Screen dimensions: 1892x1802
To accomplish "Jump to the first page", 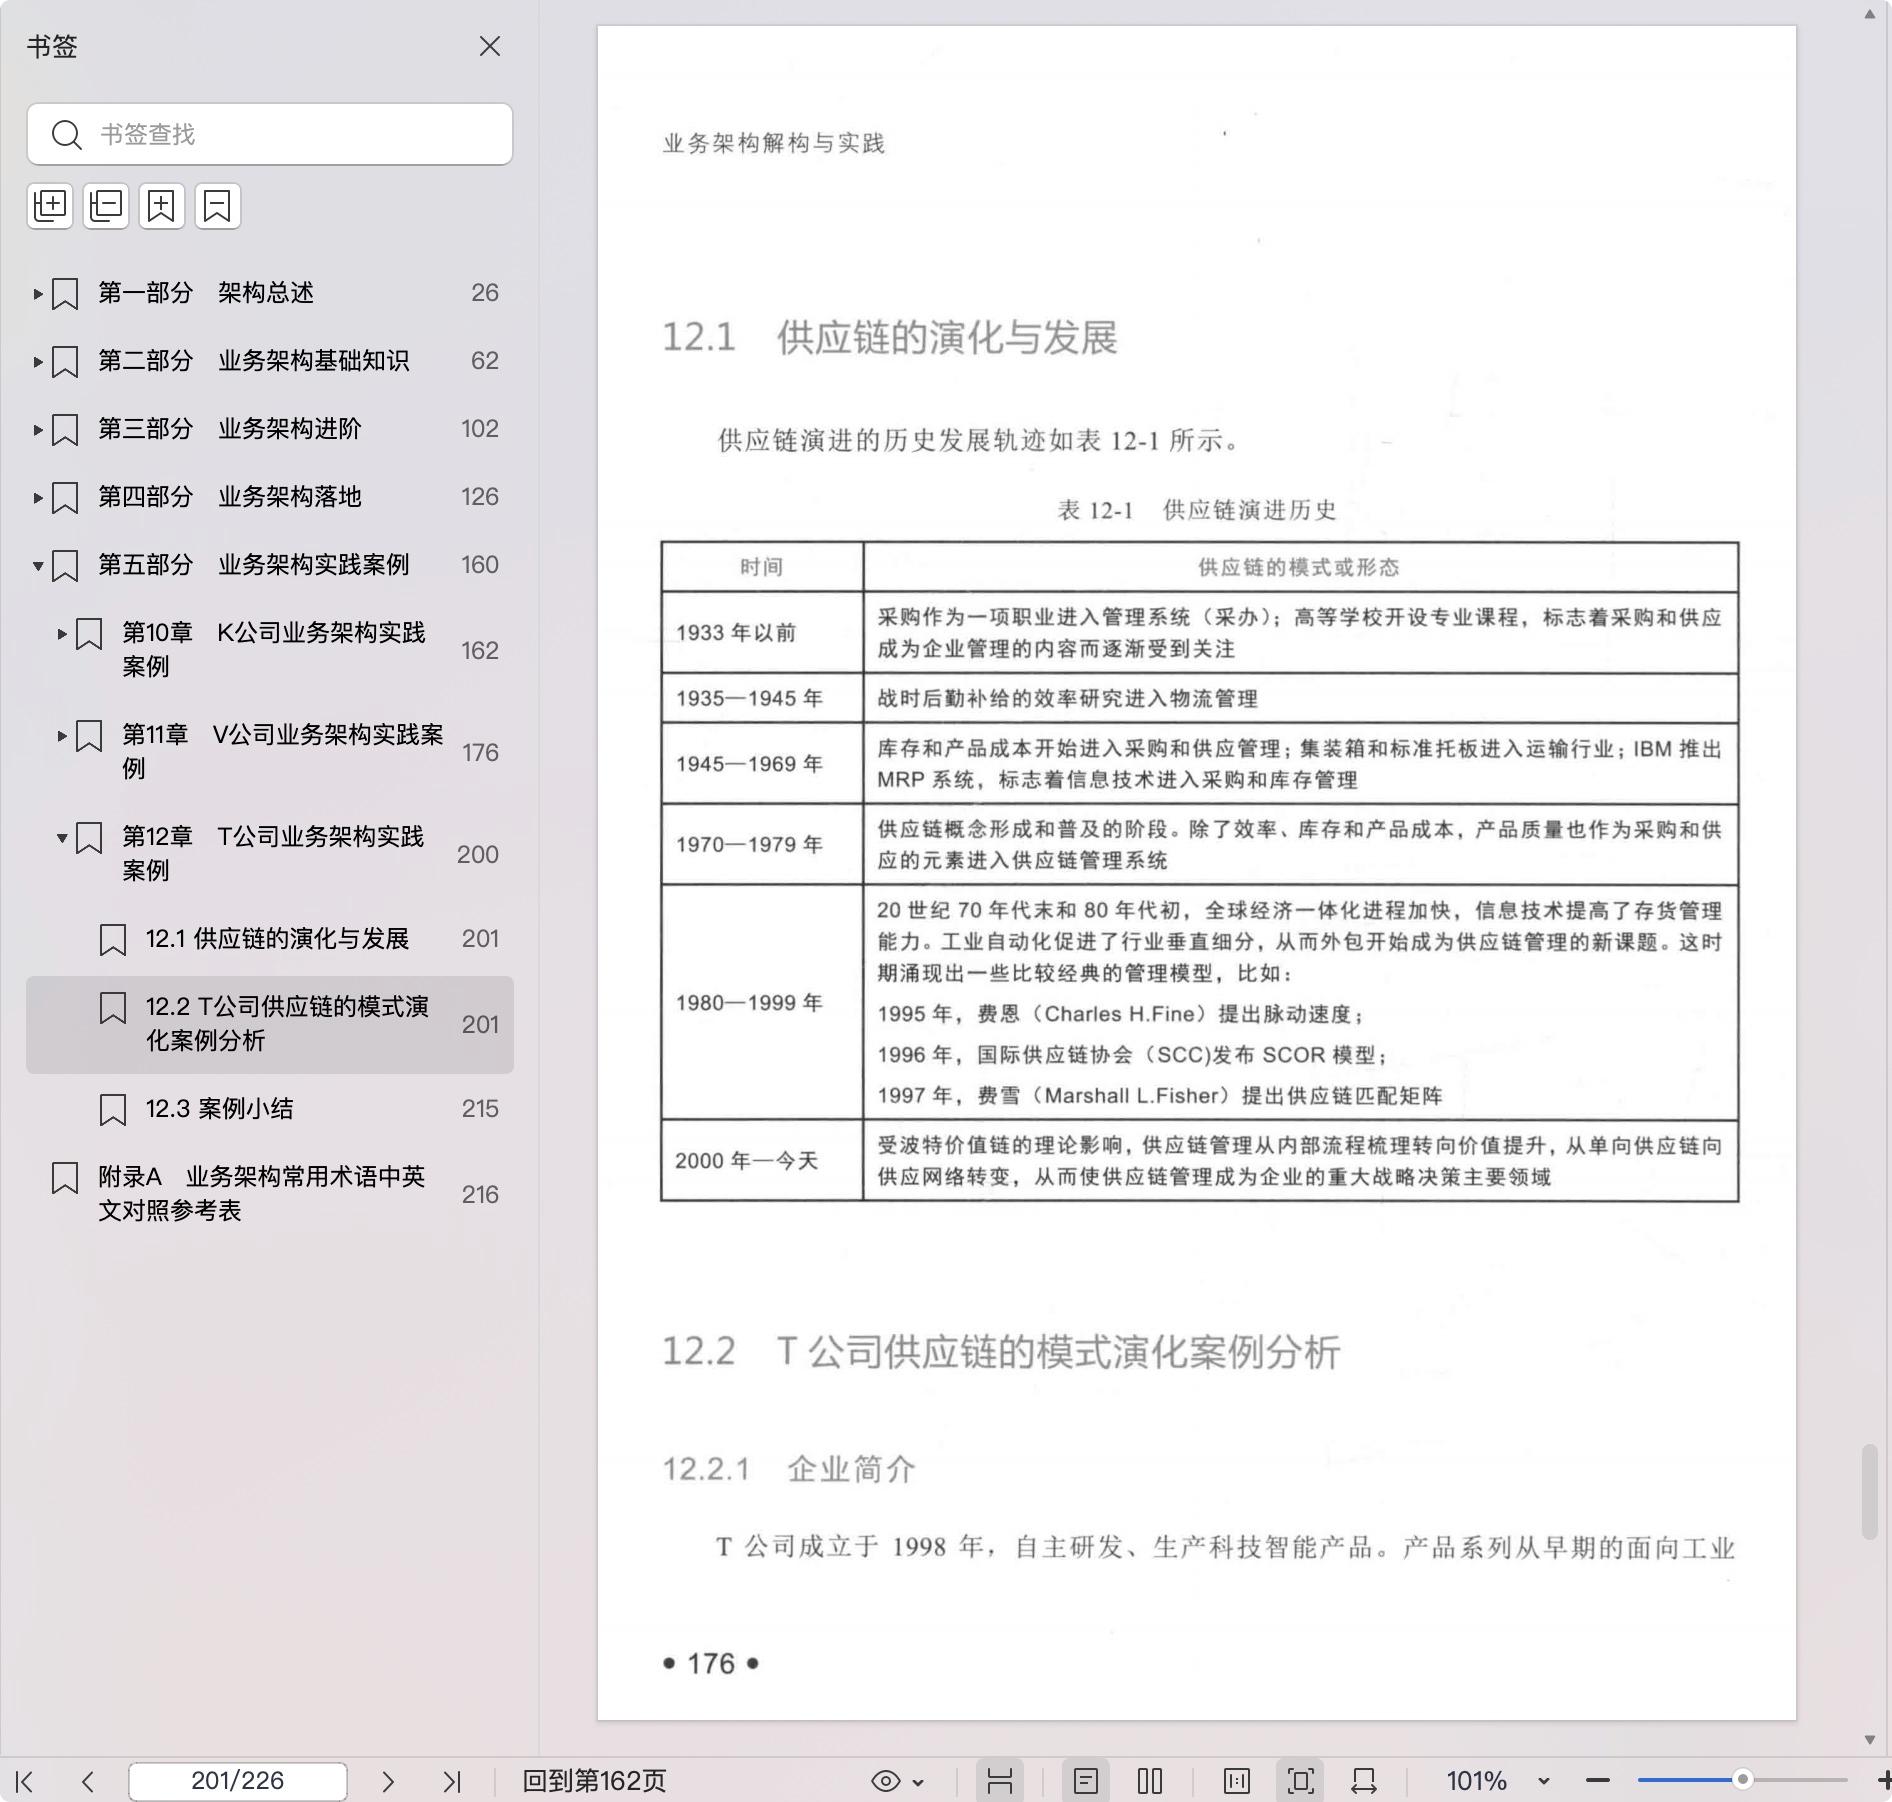I will click(x=25, y=1781).
